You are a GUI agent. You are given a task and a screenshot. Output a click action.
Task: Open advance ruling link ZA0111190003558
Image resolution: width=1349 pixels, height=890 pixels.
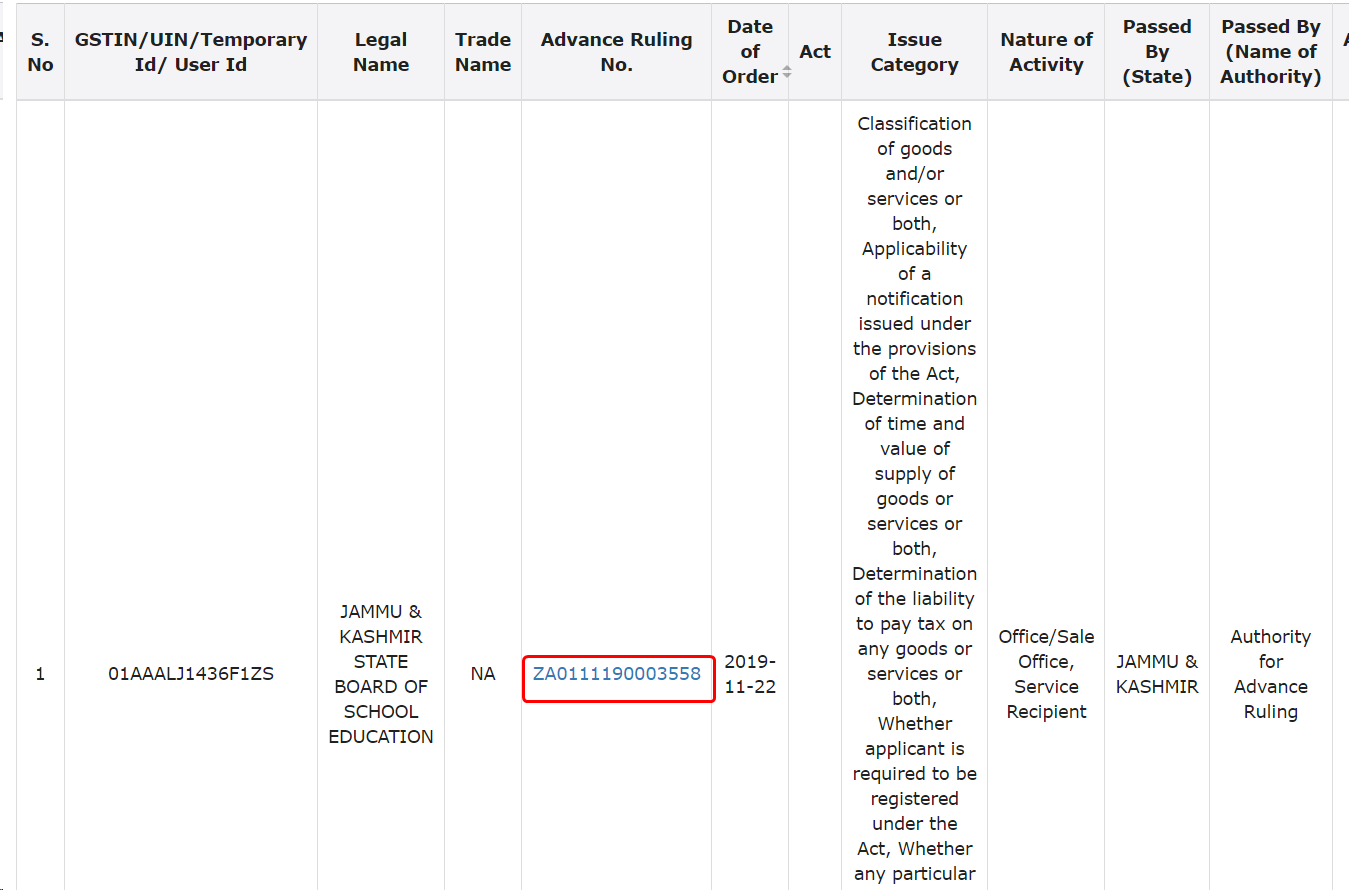[x=617, y=674]
